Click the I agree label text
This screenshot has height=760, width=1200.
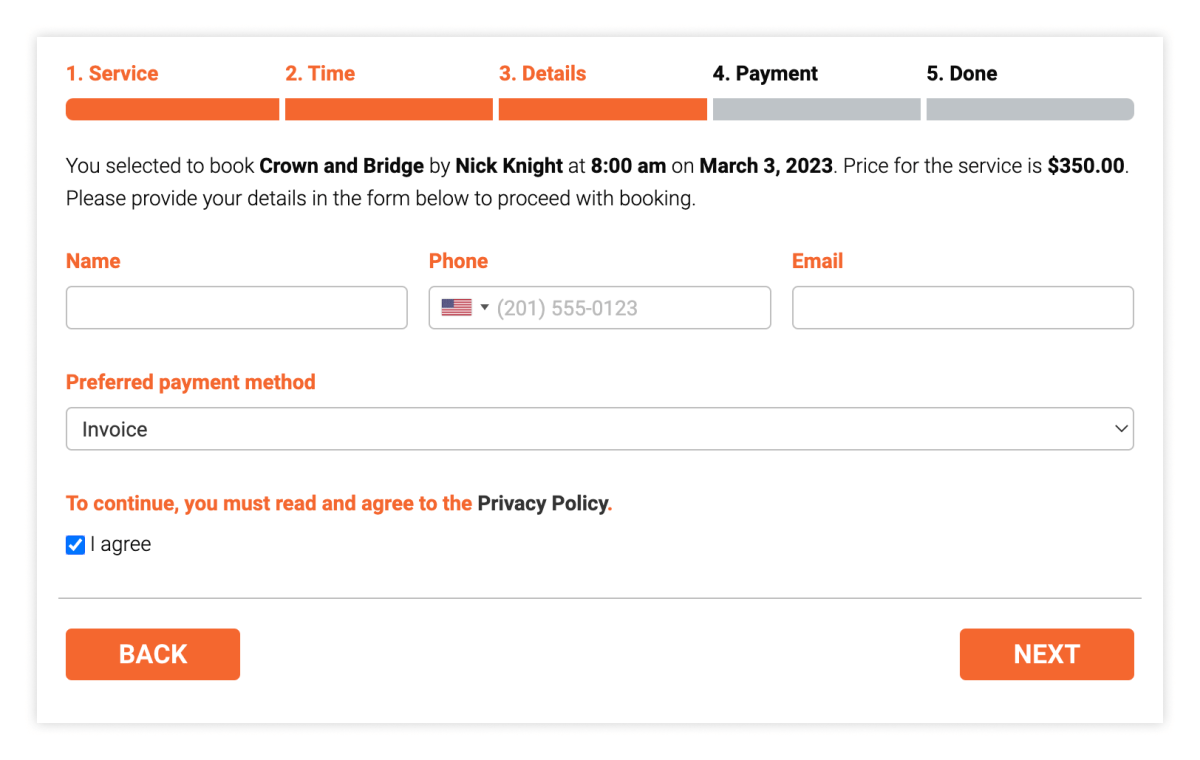click(x=120, y=544)
